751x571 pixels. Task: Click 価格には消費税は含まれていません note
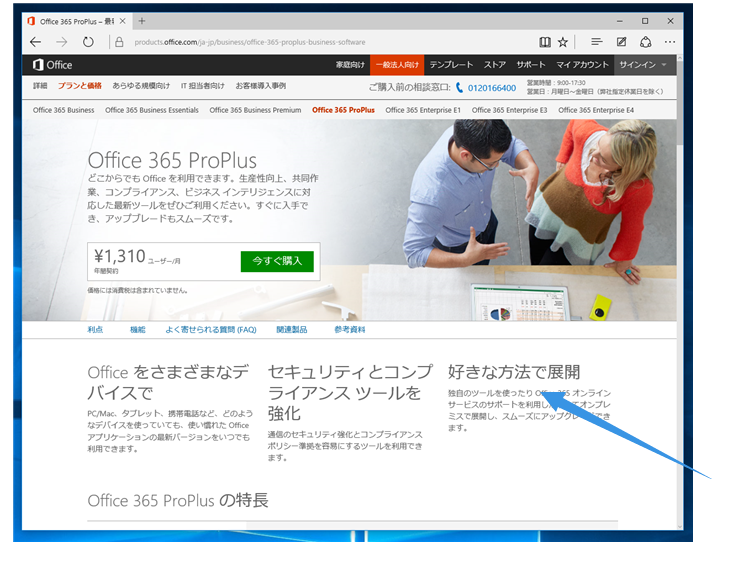click(x=137, y=290)
